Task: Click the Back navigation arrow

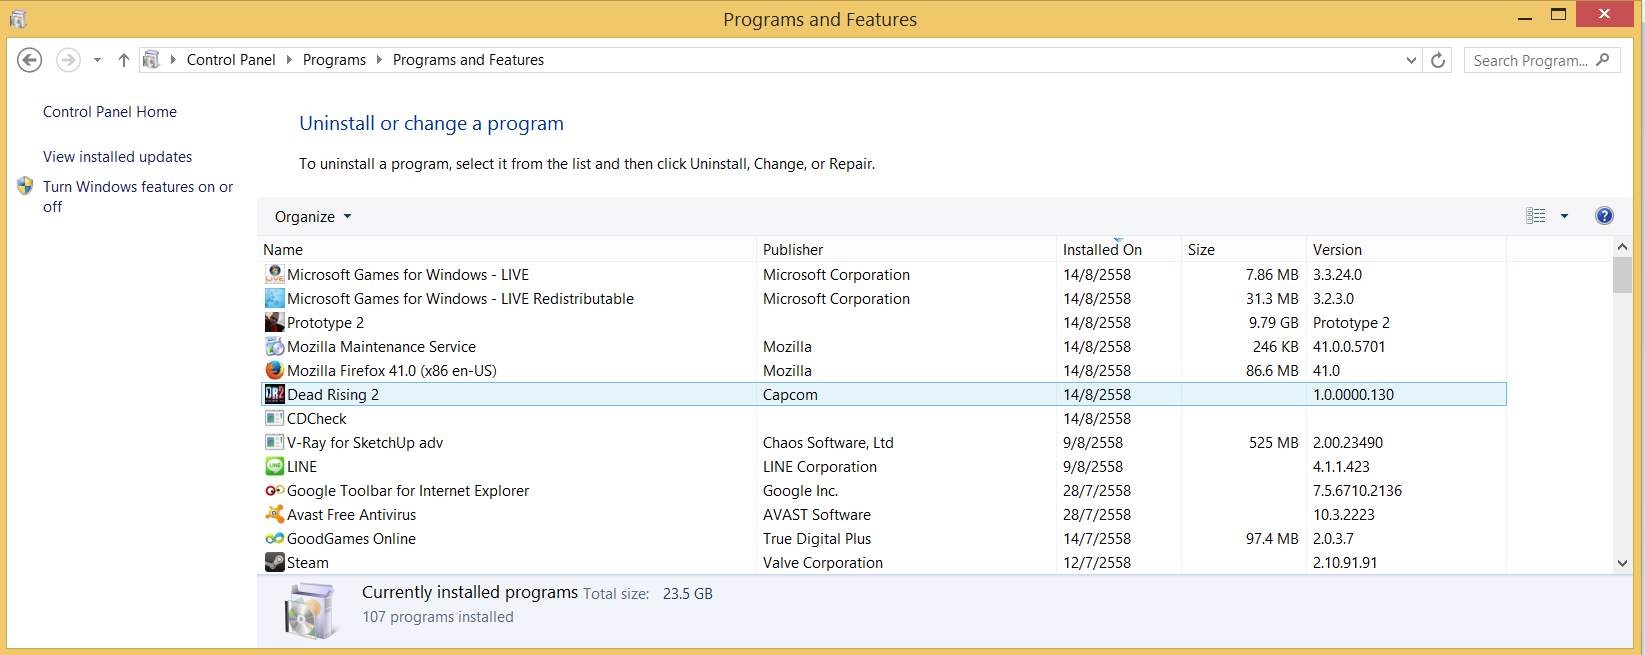Action: pyautogui.click(x=30, y=60)
